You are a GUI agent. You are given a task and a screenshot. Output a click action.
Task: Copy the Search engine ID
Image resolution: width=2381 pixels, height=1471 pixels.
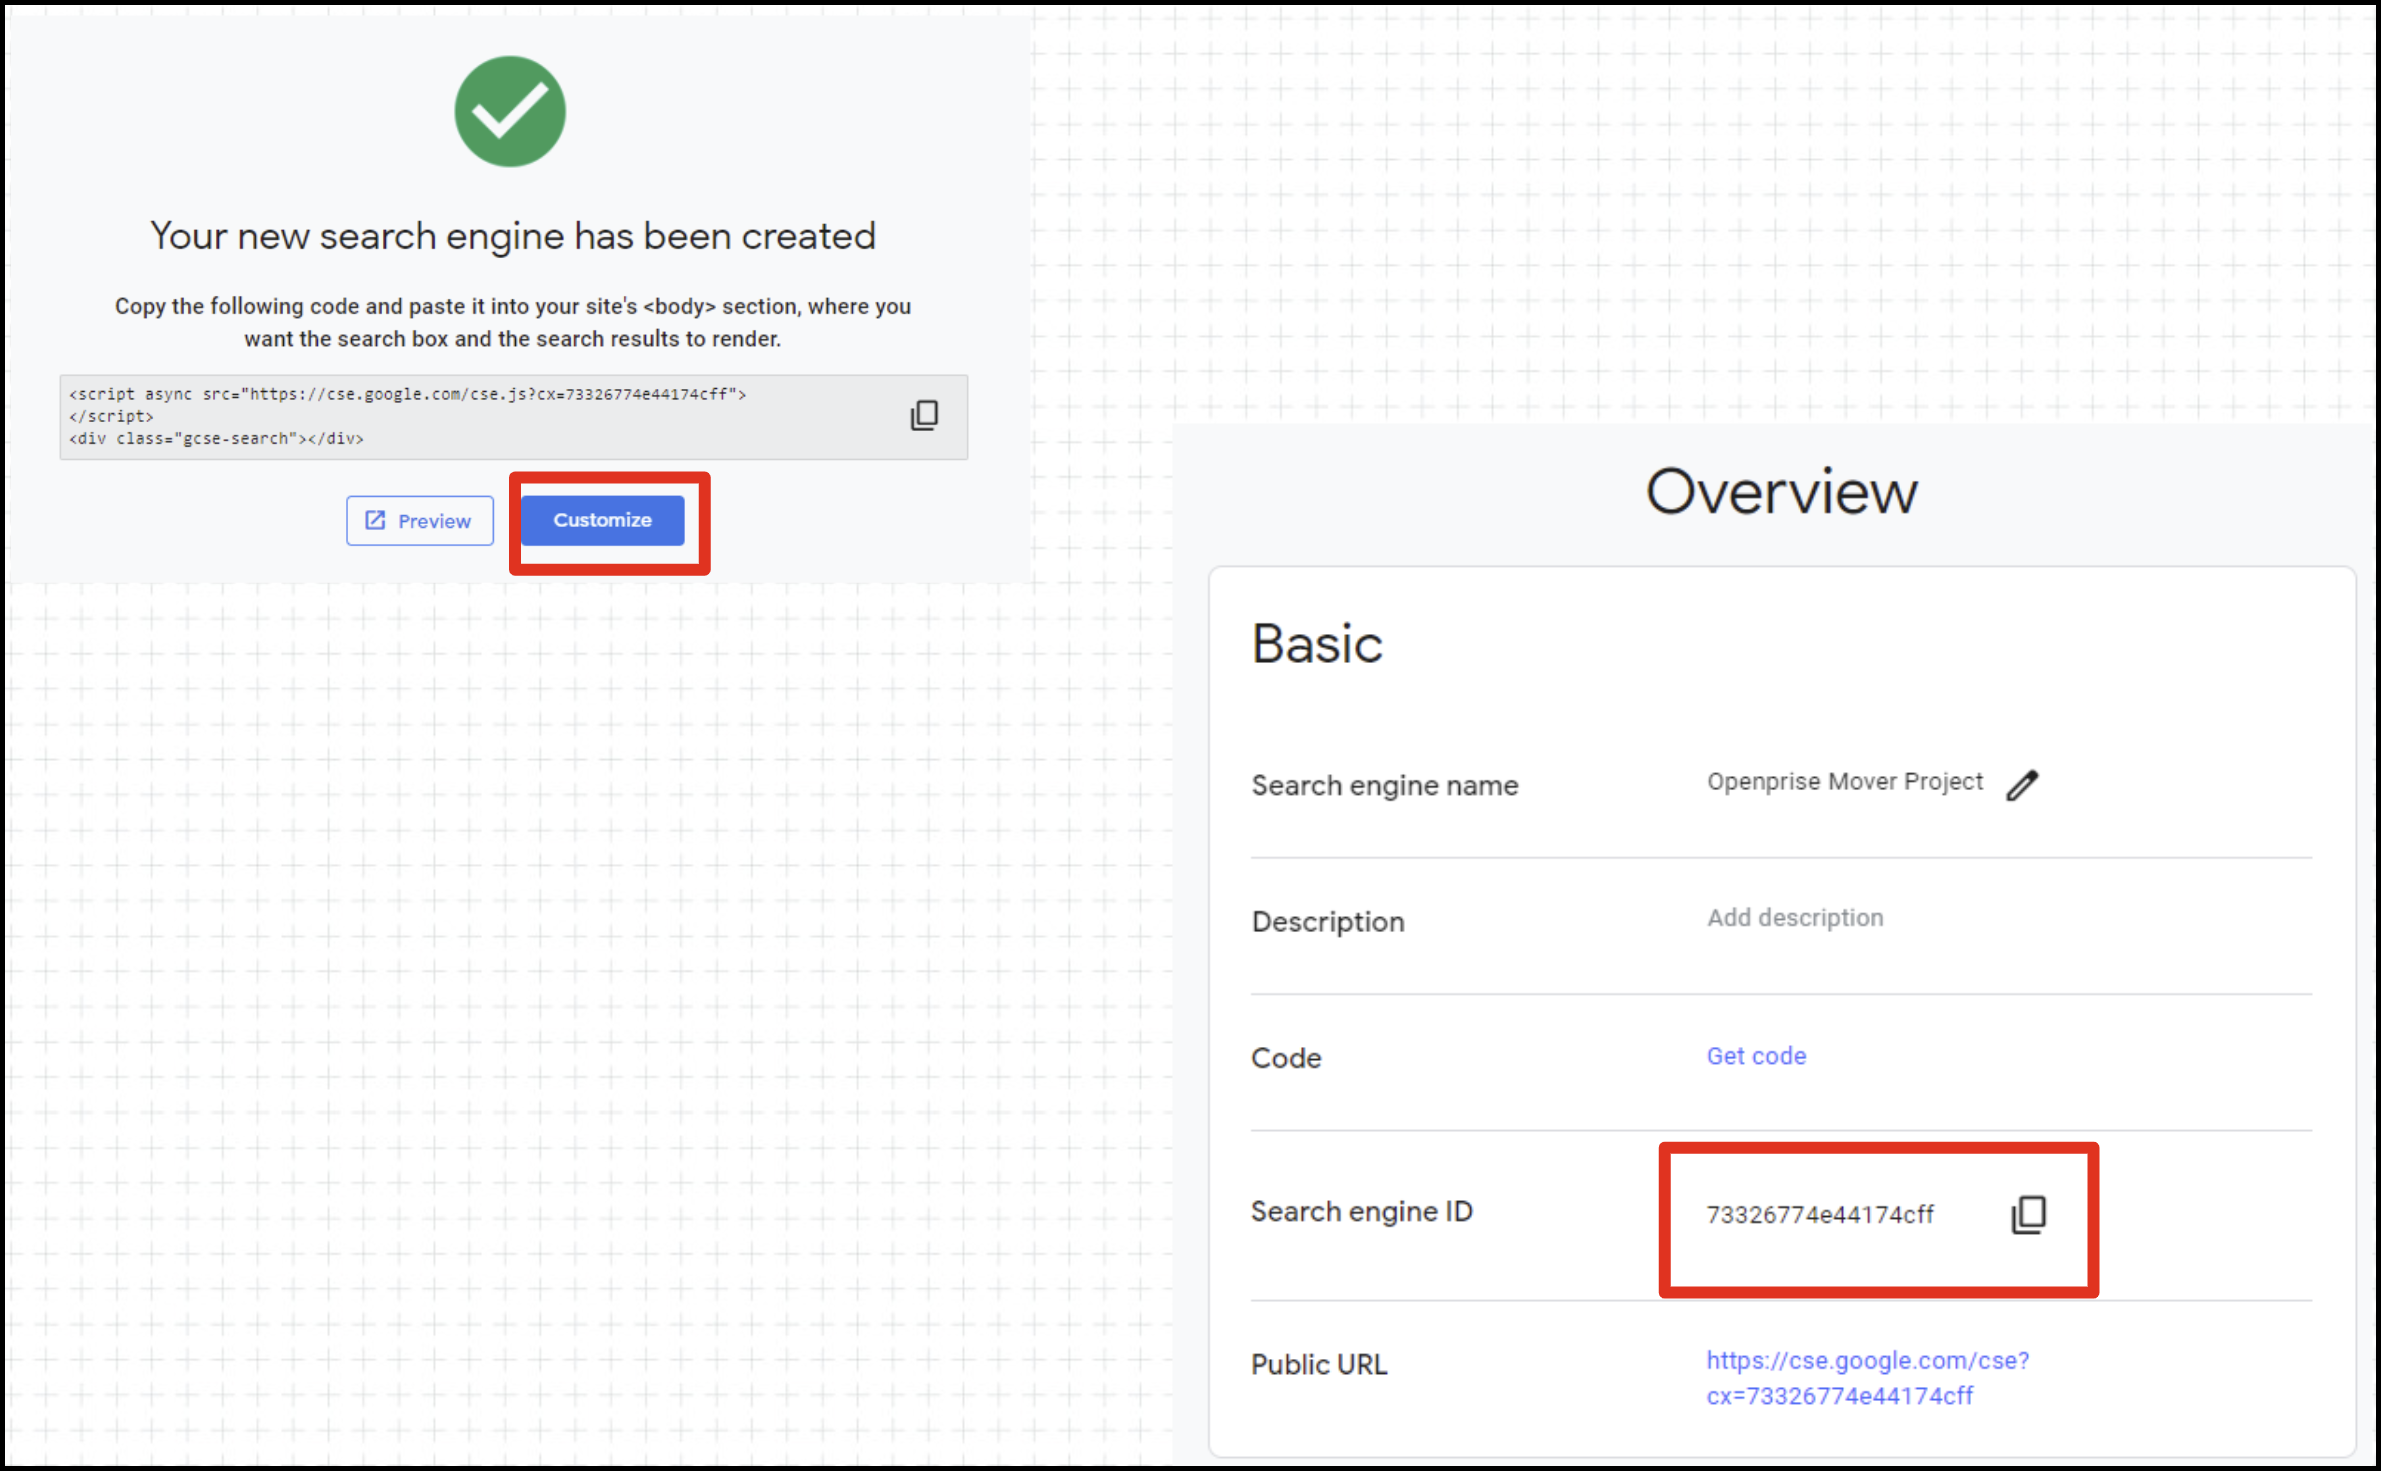(x=2028, y=1215)
